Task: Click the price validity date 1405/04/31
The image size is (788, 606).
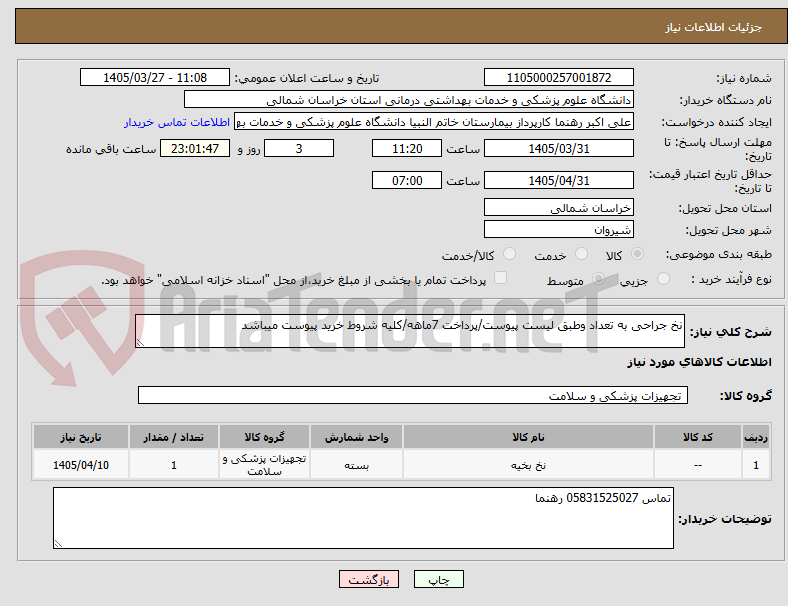Action: coord(559,180)
